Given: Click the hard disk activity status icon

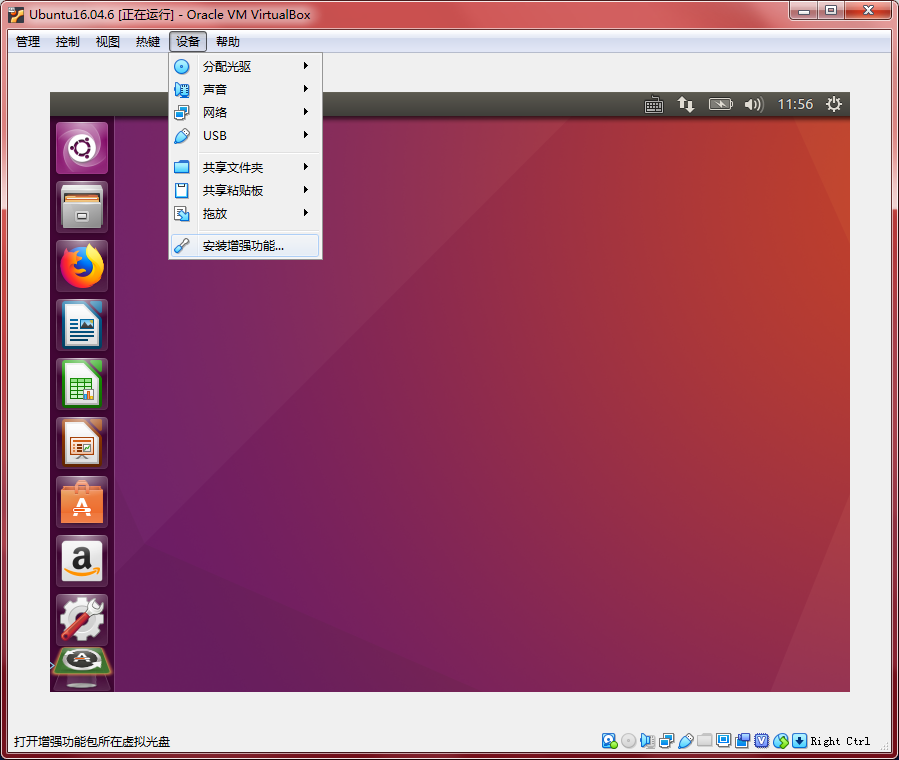Looking at the screenshot, I should pos(609,741).
